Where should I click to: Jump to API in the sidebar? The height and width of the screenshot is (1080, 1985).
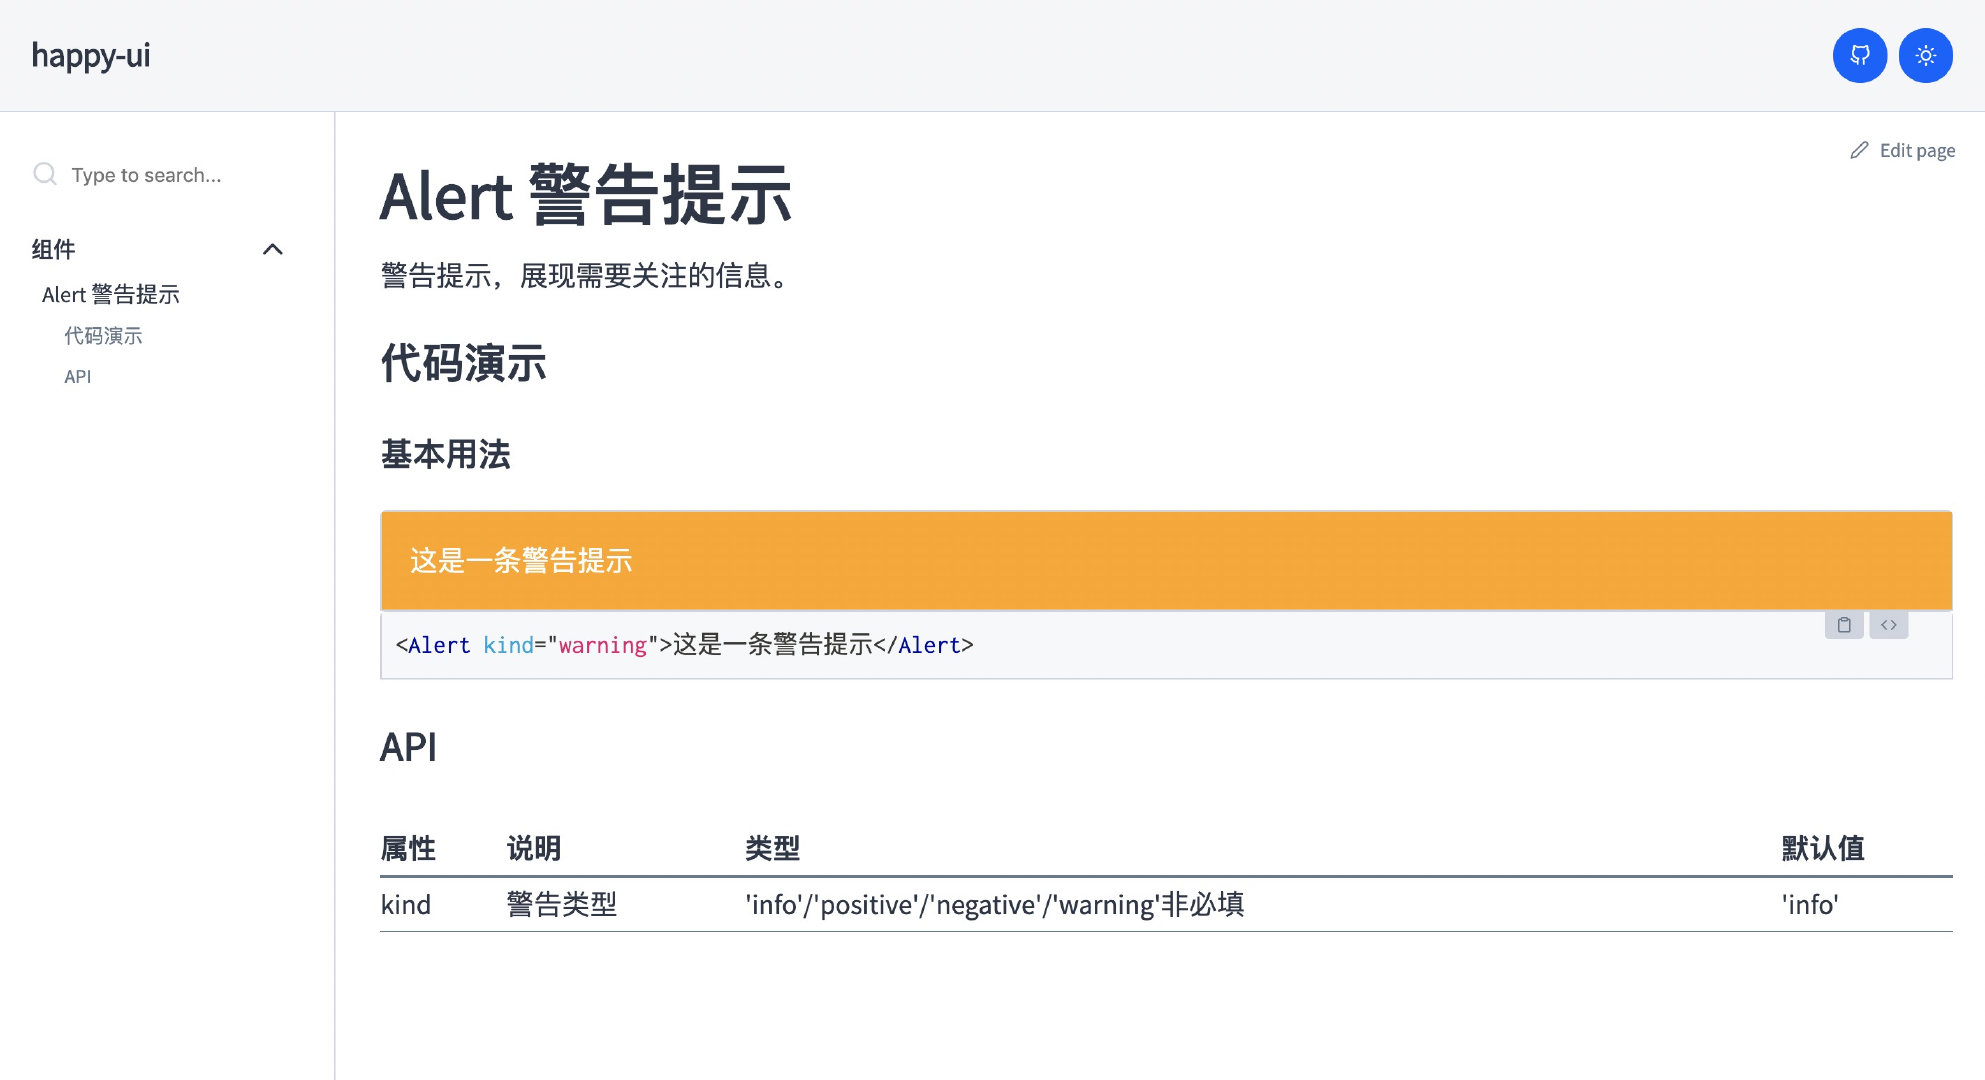(x=78, y=377)
